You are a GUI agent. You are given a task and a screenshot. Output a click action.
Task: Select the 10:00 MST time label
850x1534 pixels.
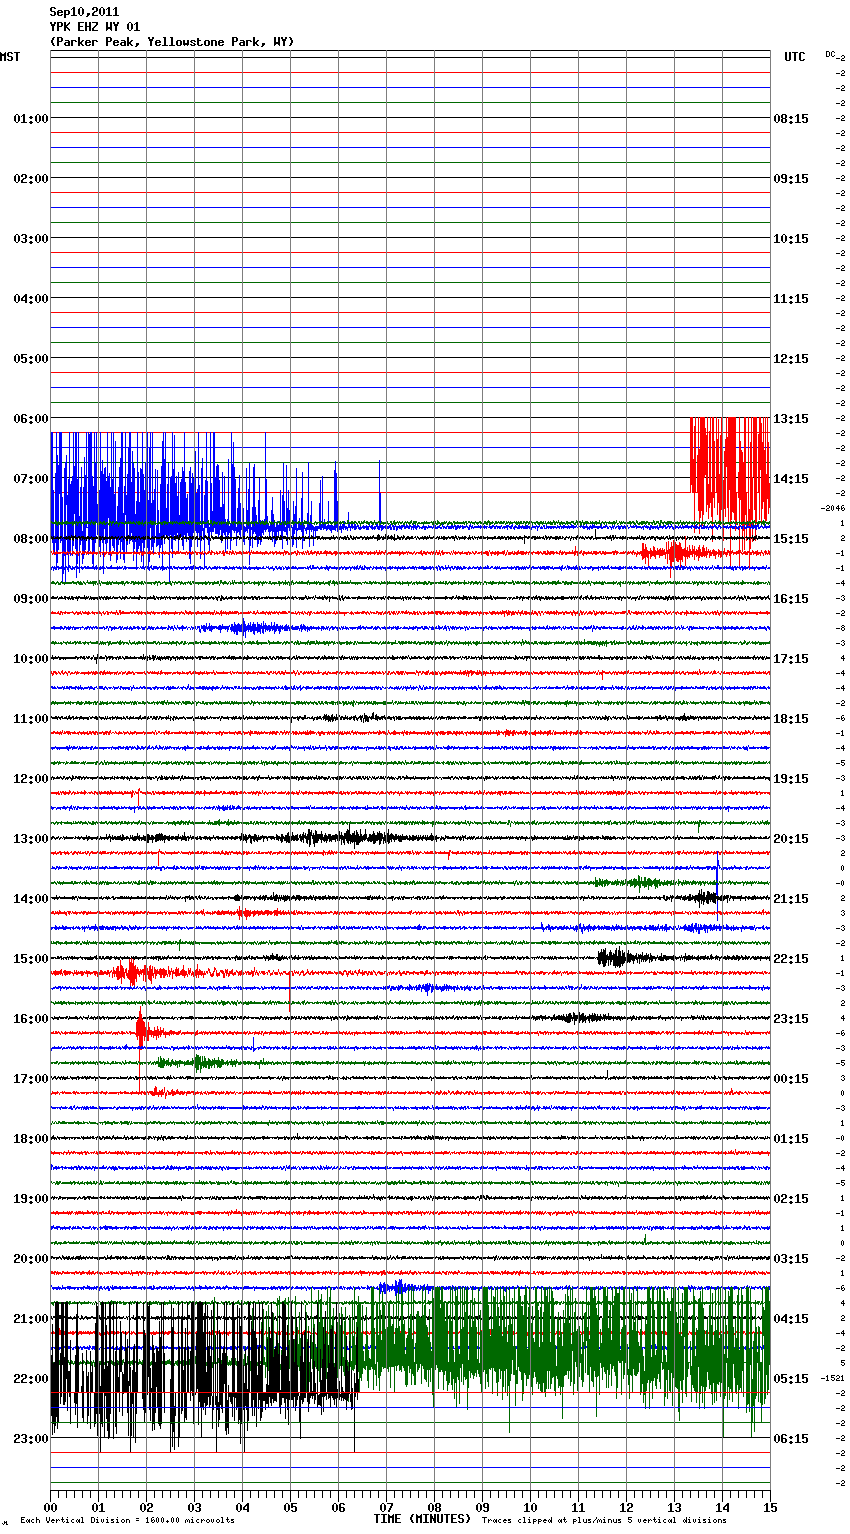(x=31, y=659)
